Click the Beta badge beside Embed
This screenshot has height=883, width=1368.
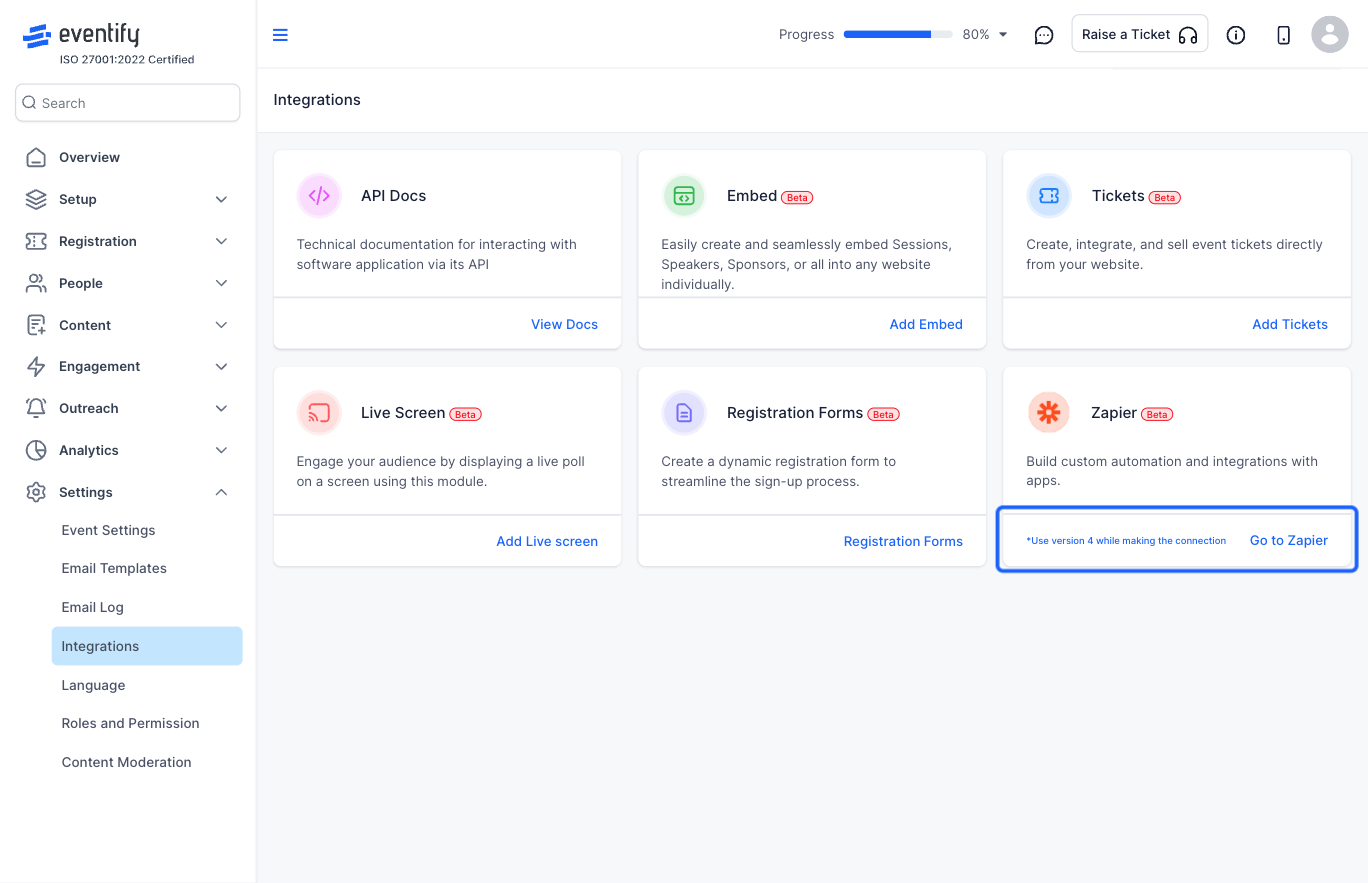[x=797, y=197]
